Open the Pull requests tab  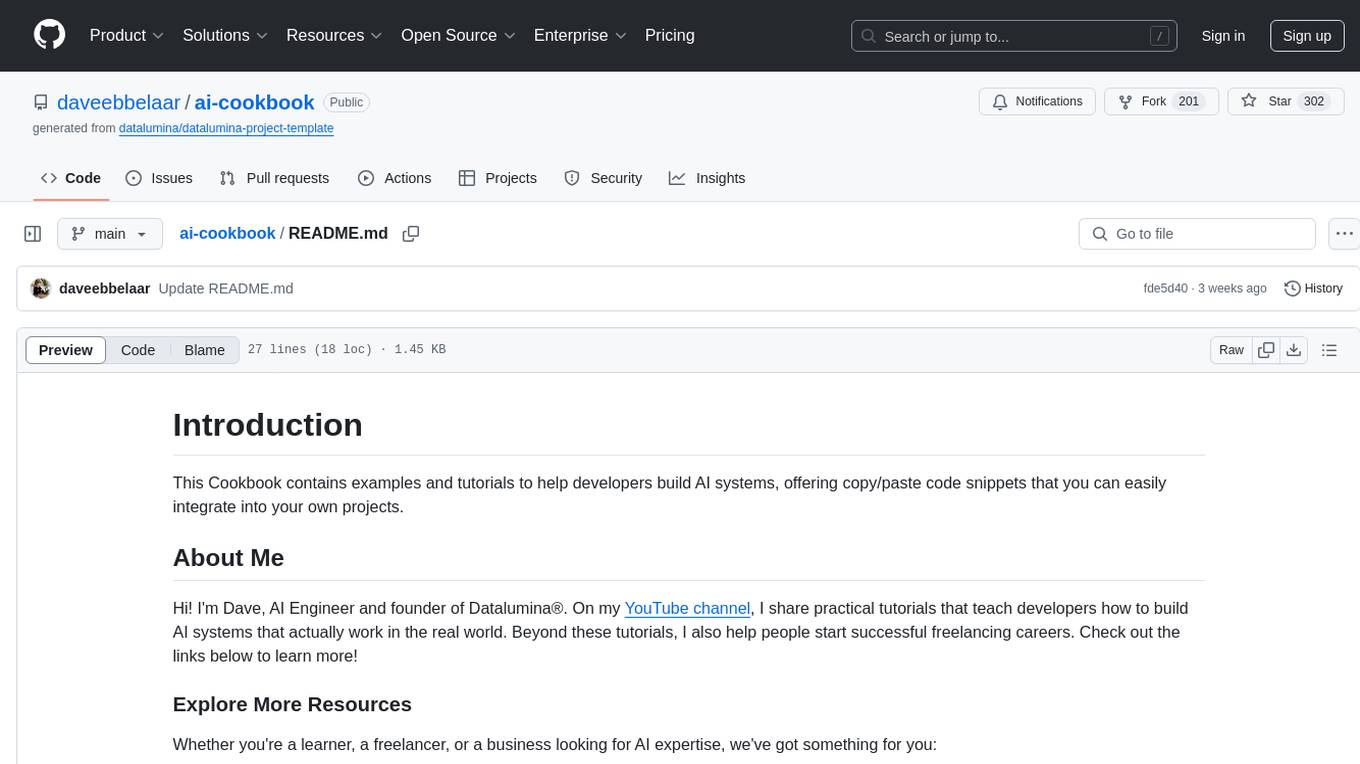click(274, 178)
